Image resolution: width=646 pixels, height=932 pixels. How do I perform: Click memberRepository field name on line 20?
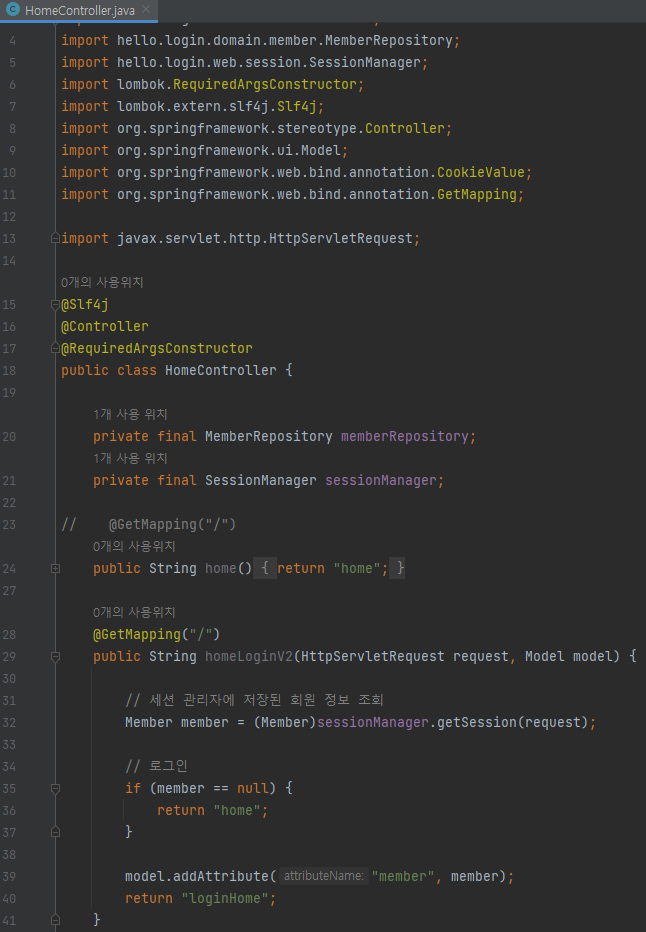(x=405, y=436)
